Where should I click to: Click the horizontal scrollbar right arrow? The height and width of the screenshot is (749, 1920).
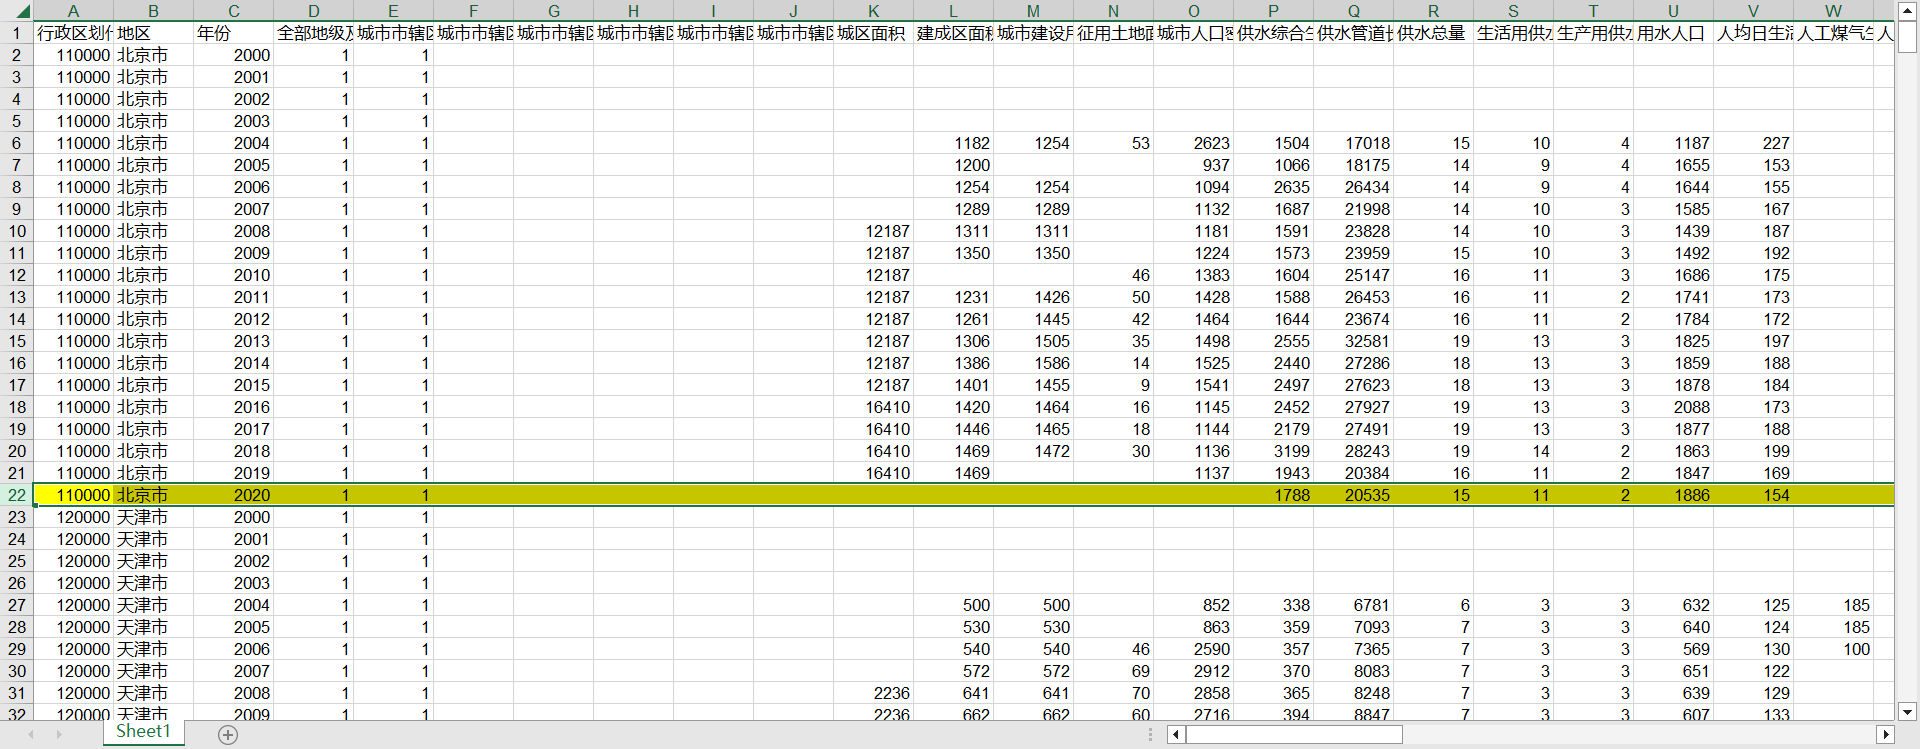pyautogui.click(x=1885, y=735)
